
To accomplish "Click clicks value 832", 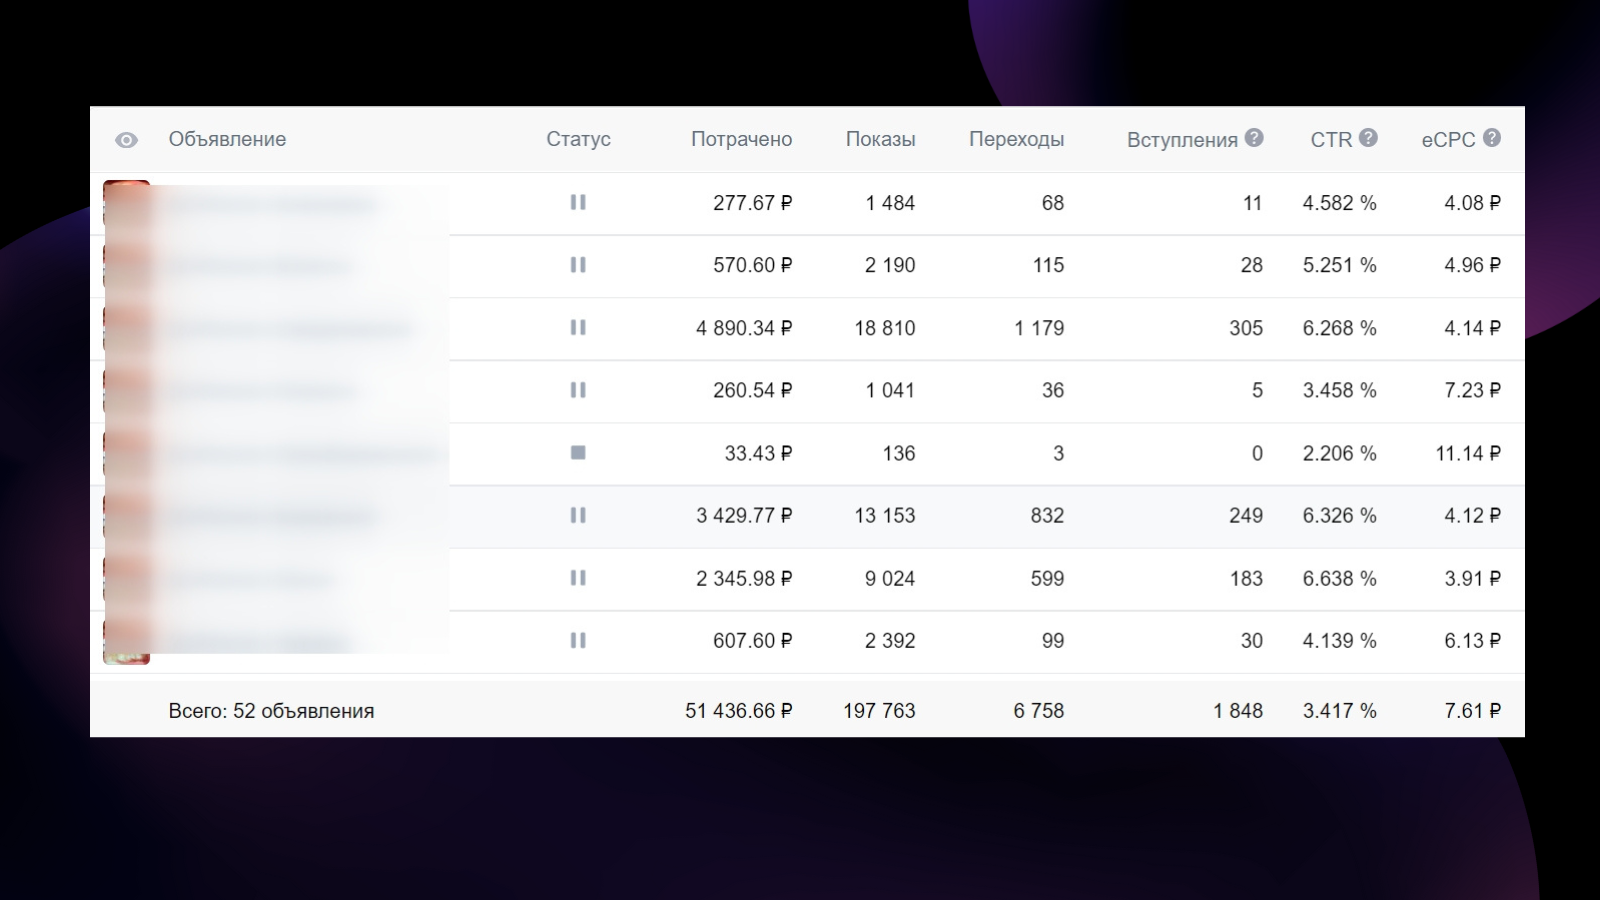I will [1047, 515].
